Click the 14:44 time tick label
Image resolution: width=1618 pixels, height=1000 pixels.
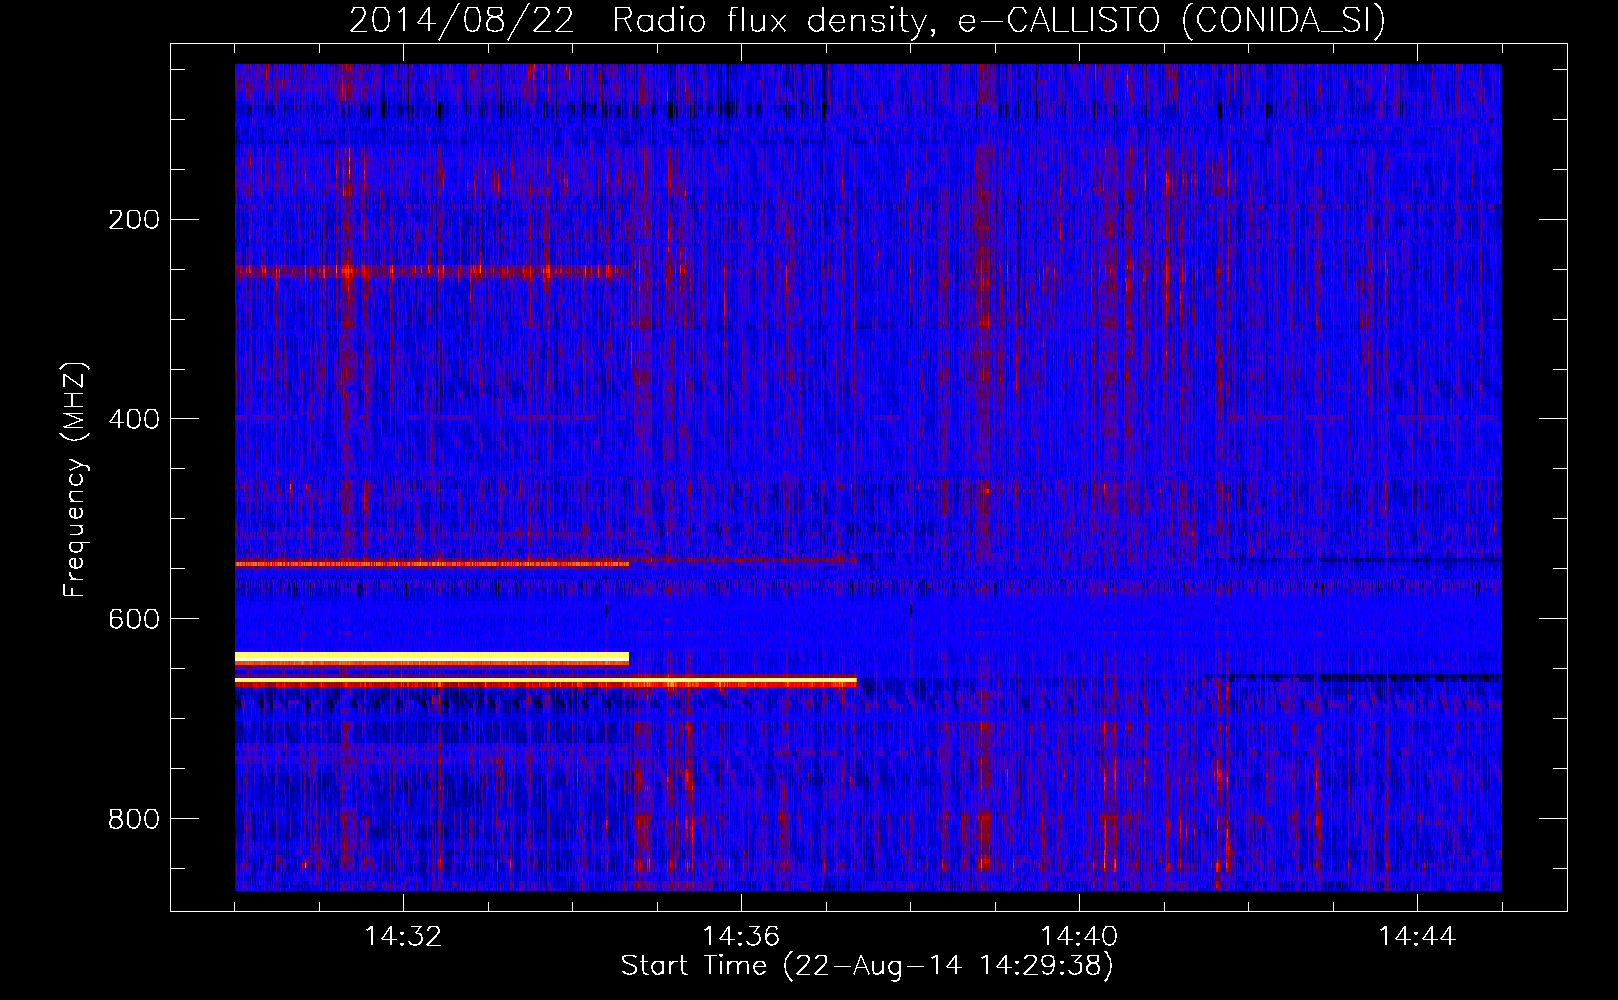pos(1417,937)
